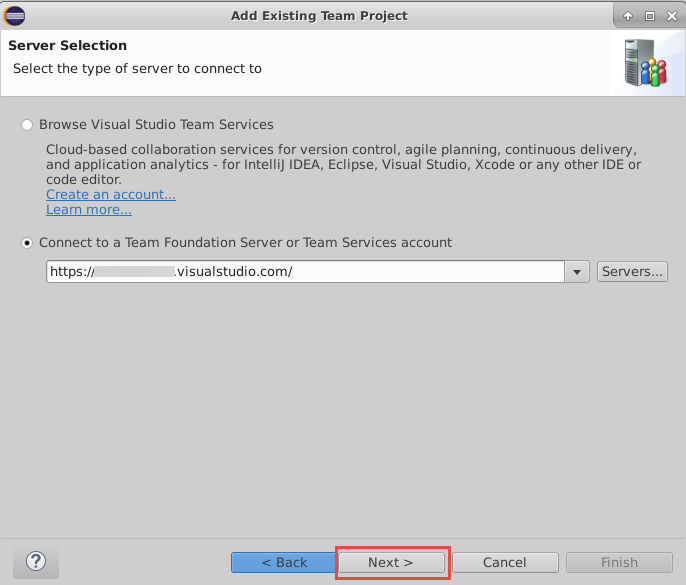Click the Server Selection heading text

click(x=67, y=46)
